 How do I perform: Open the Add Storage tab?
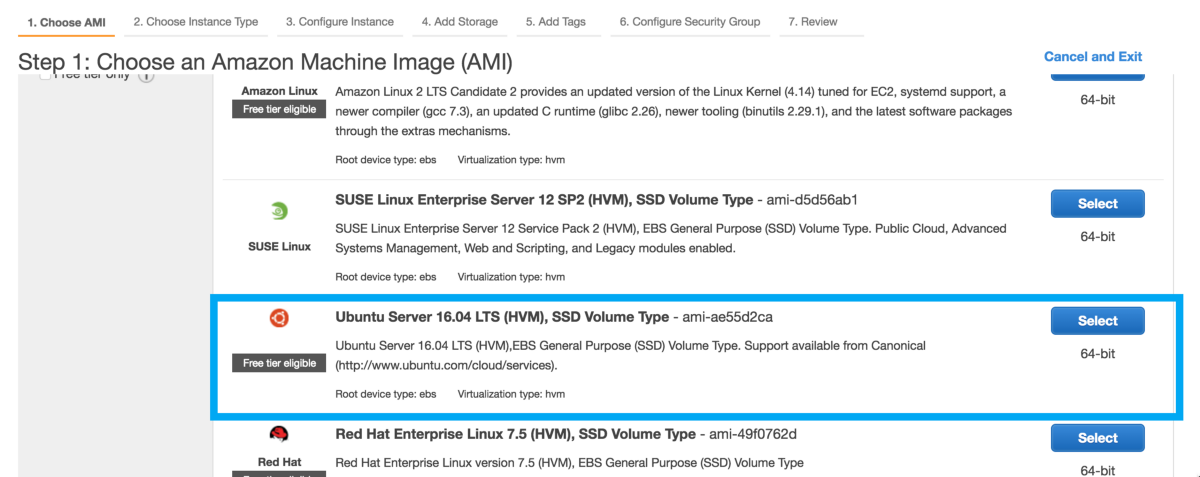pos(460,22)
